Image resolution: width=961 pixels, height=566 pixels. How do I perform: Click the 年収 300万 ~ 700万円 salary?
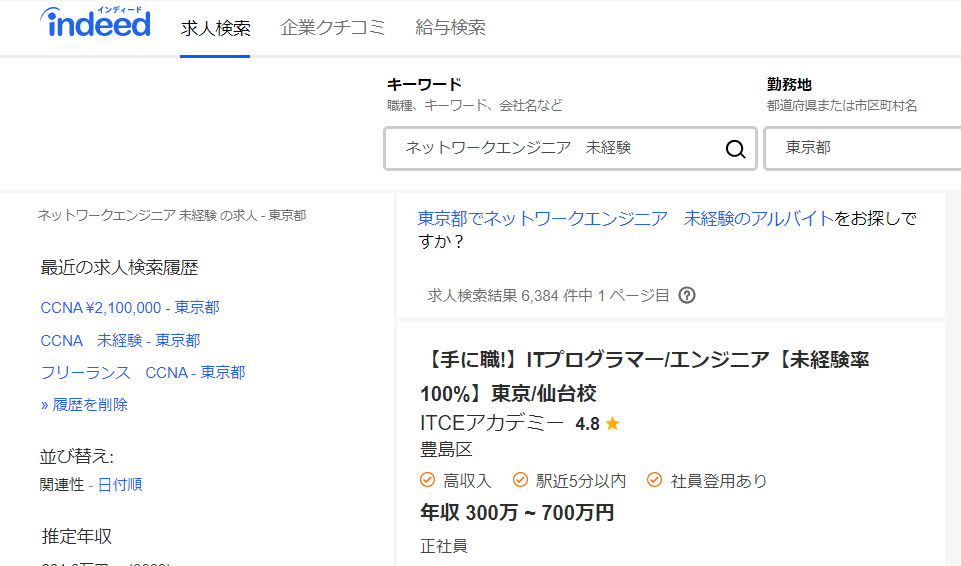pyautogui.click(x=517, y=512)
